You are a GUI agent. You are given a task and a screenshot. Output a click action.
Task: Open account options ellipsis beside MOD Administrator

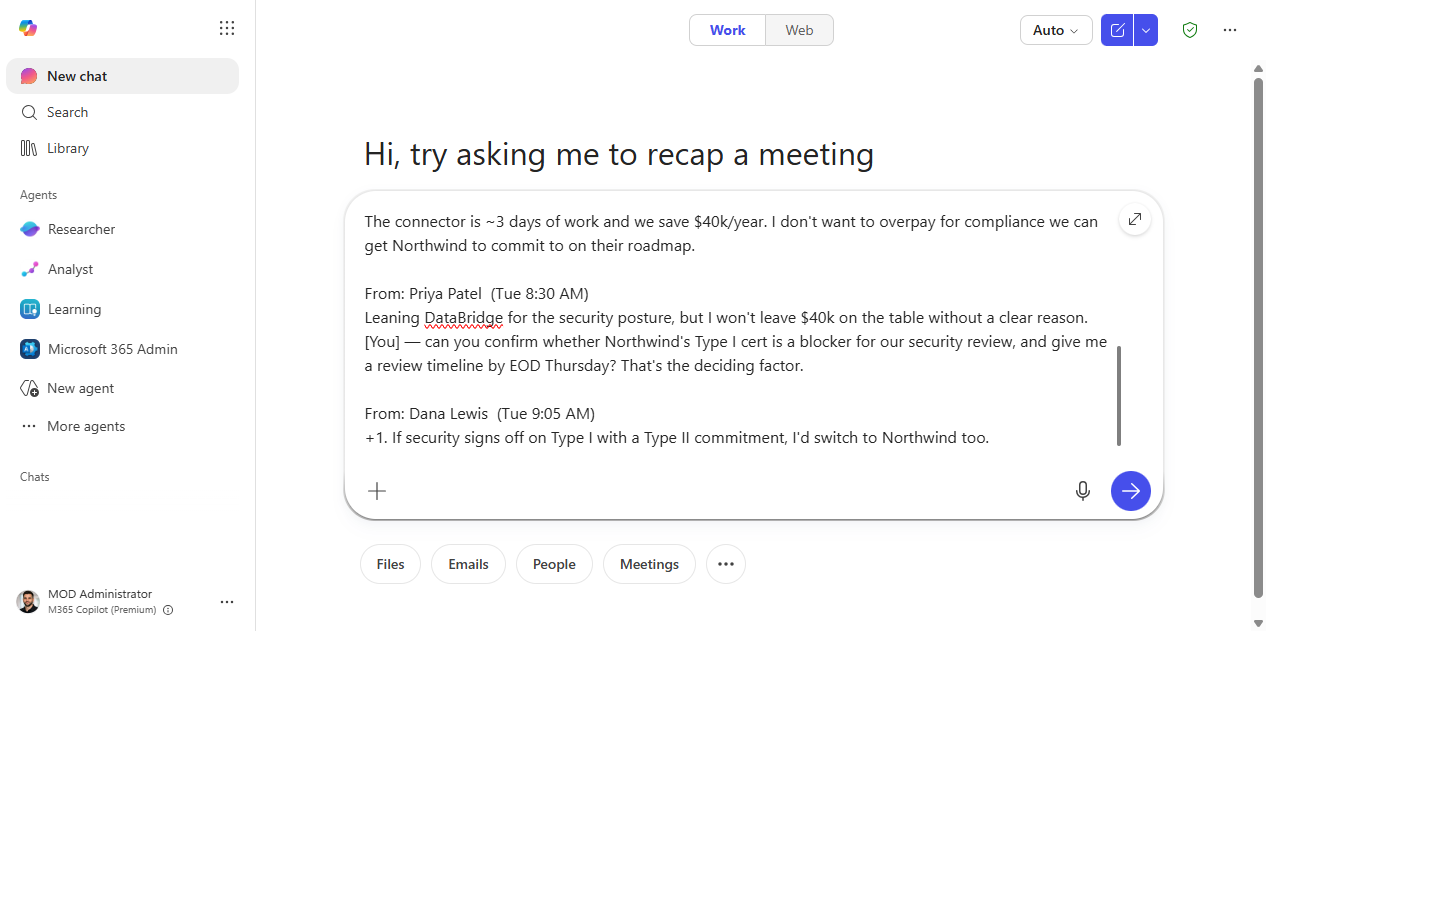coord(227,602)
